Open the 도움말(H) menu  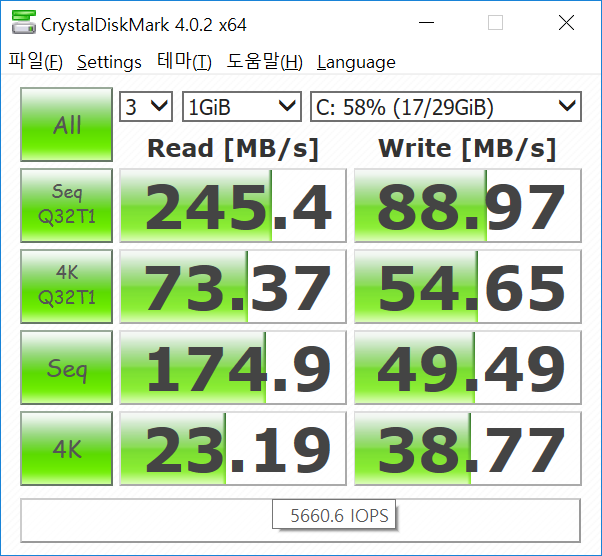pyautogui.click(x=265, y=61)
